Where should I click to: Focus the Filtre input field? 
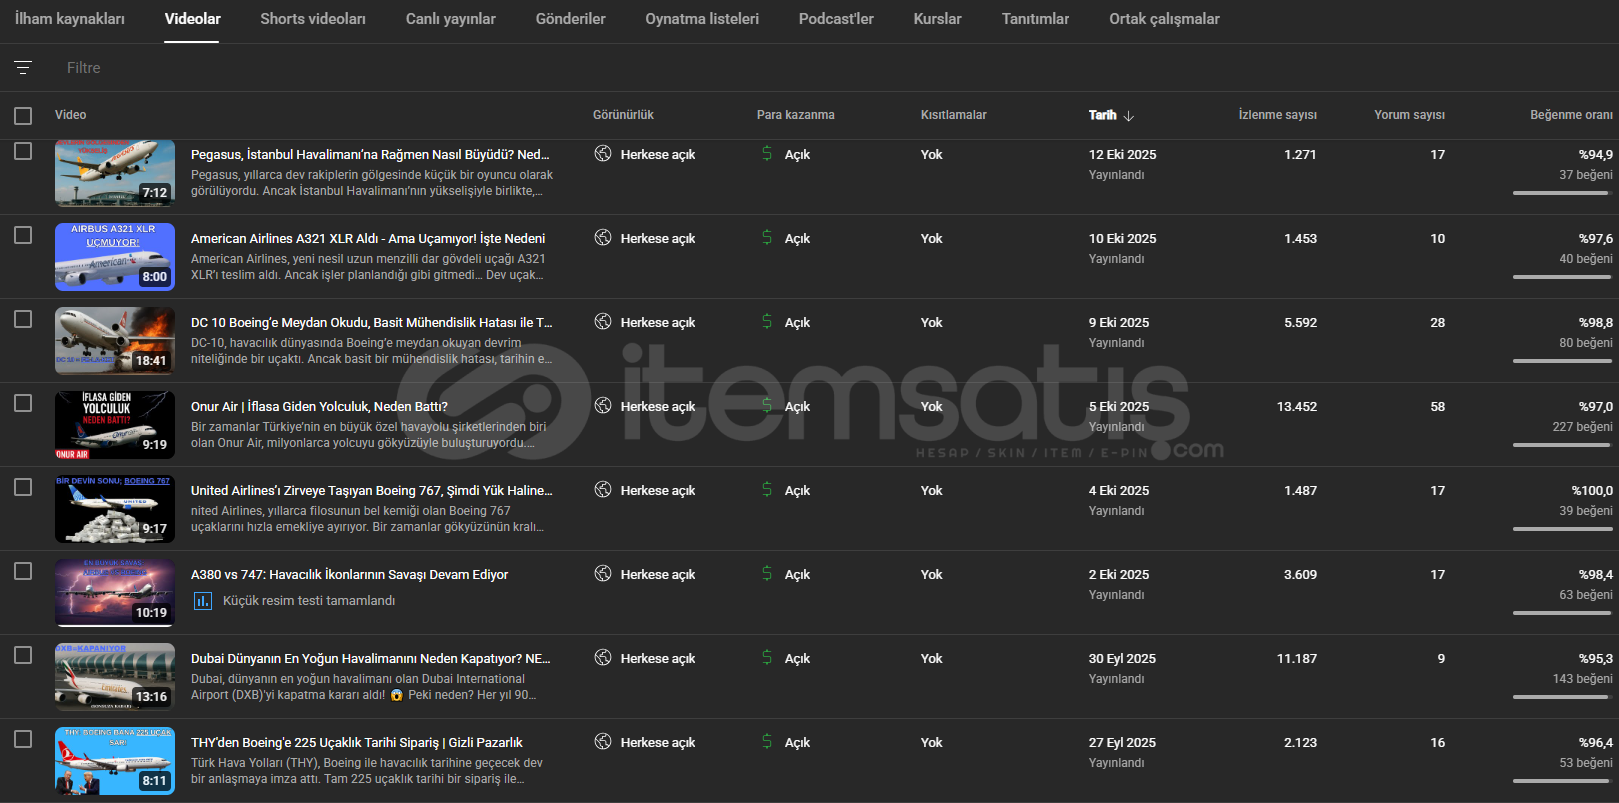(x=840, y=68)
